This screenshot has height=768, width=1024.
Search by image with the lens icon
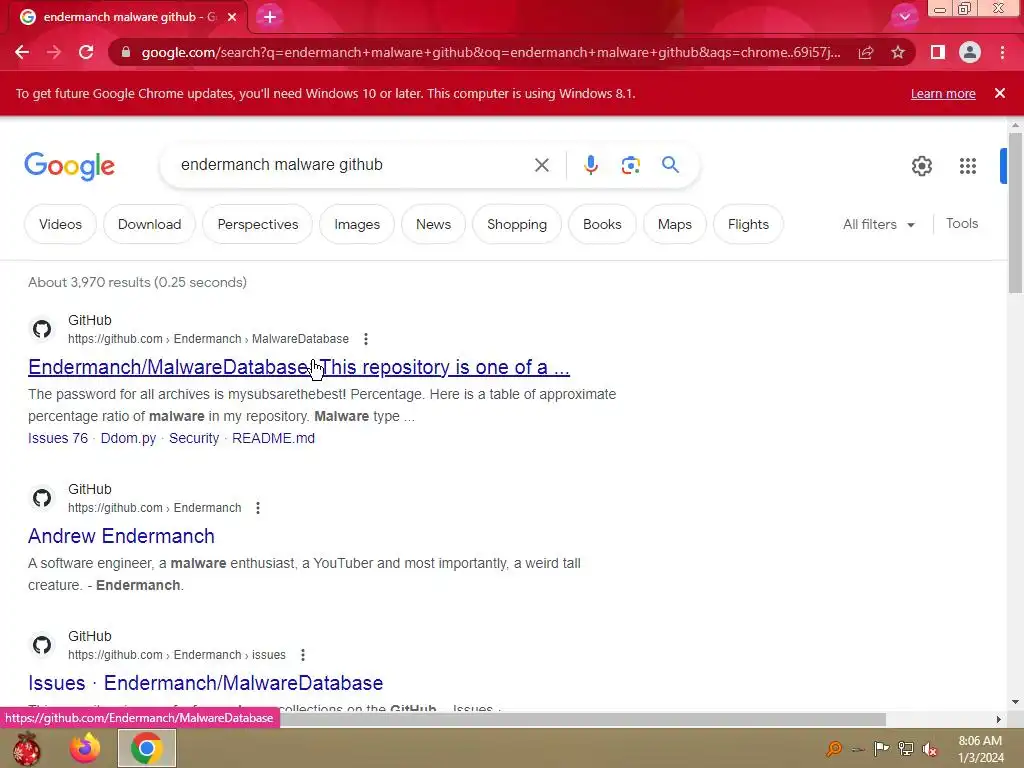tap(630, 165)
